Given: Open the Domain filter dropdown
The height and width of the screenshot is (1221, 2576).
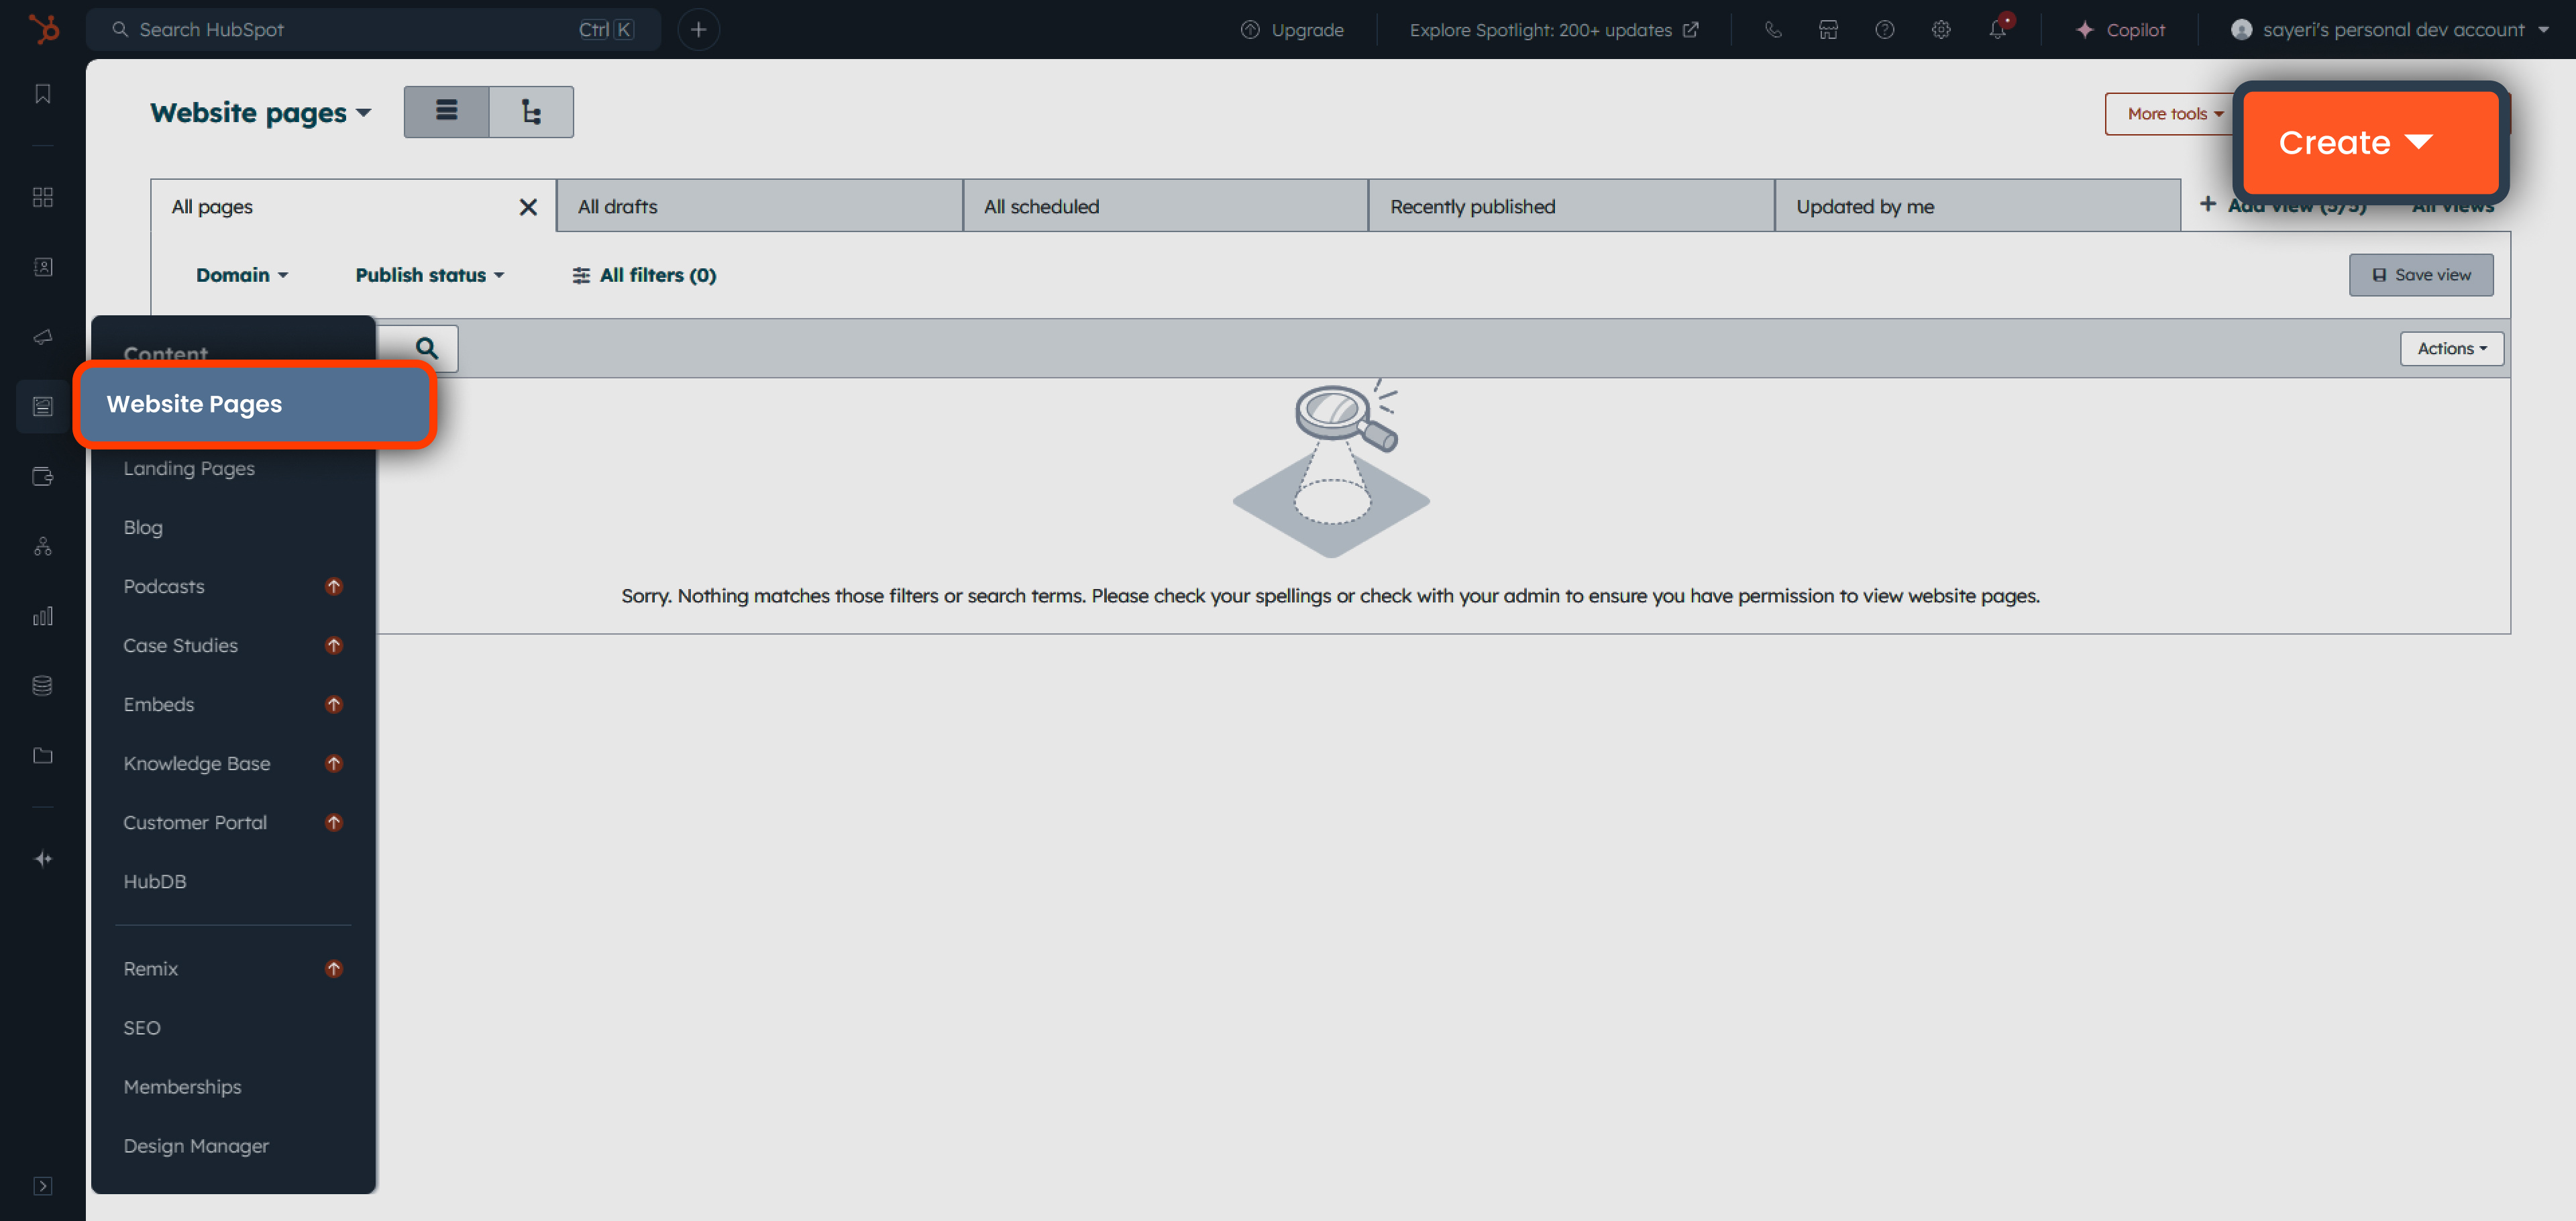Looking at the screenshot, I should tap(241, 275).
